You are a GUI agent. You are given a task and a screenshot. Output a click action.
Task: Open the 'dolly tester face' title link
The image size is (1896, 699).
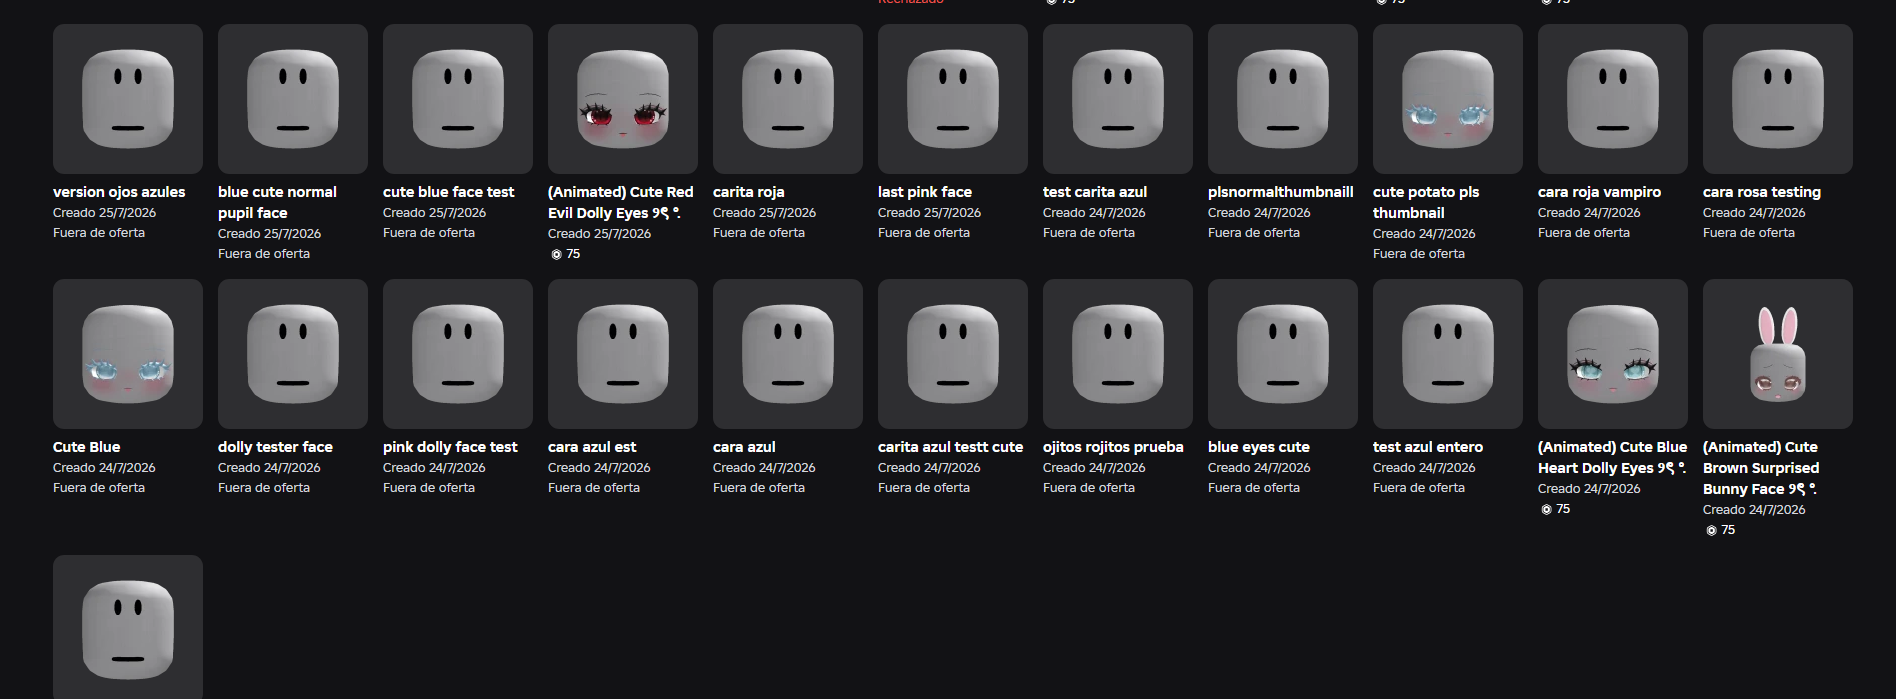[275, 447]
